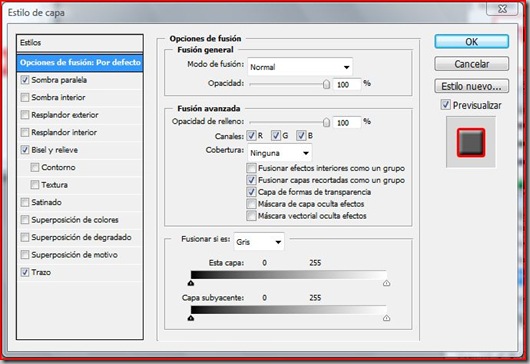Click the Estilo nuevo... button
Screen dimensions: 530x364
click(x=472, y=86)
